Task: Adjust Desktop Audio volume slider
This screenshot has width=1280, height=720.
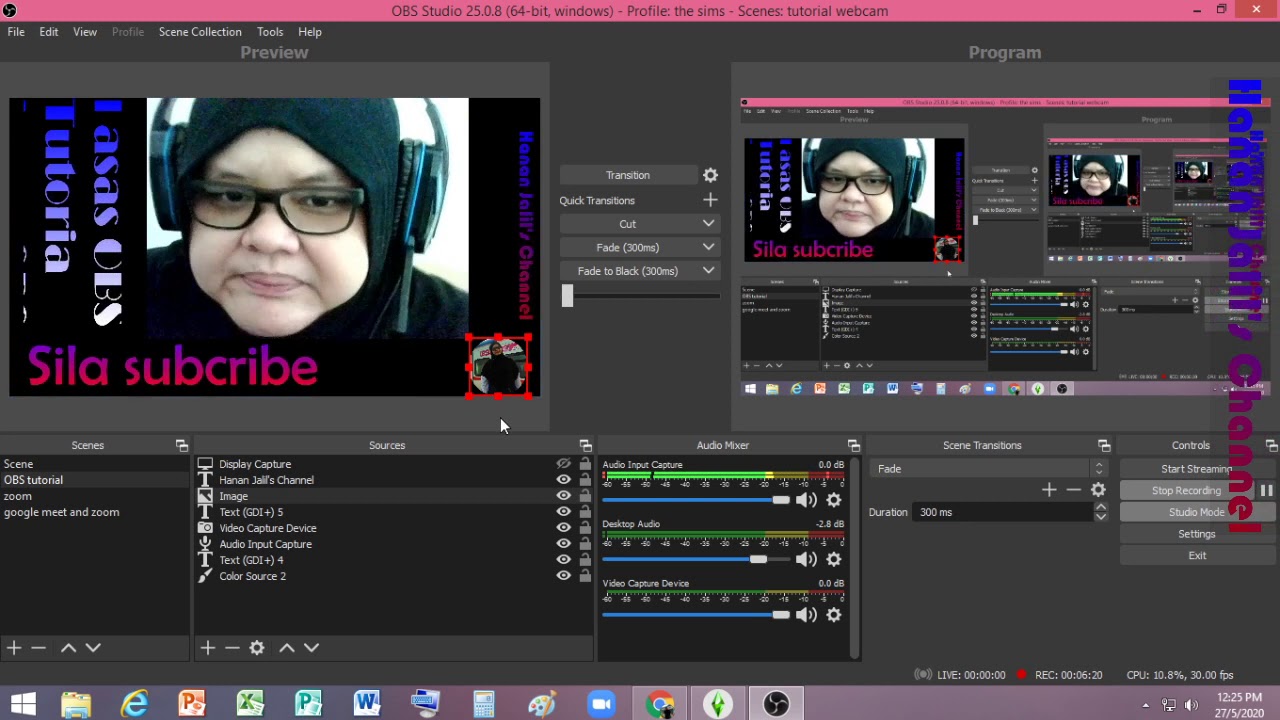Action: (x=759, y=559)
